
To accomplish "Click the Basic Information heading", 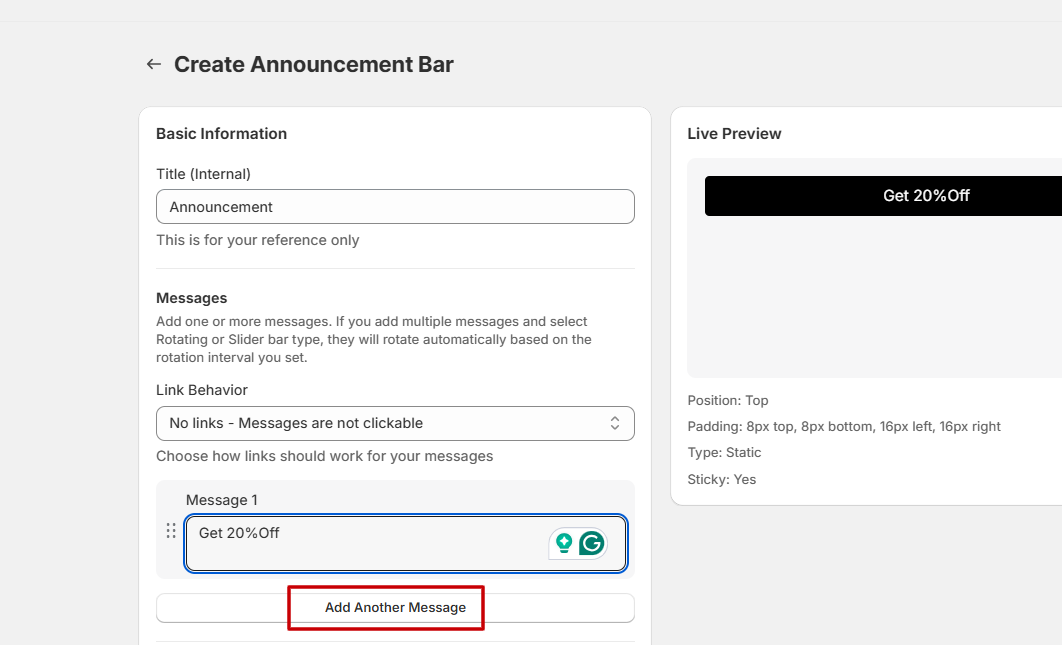I will pyautogui.click(x=221, y=134).
